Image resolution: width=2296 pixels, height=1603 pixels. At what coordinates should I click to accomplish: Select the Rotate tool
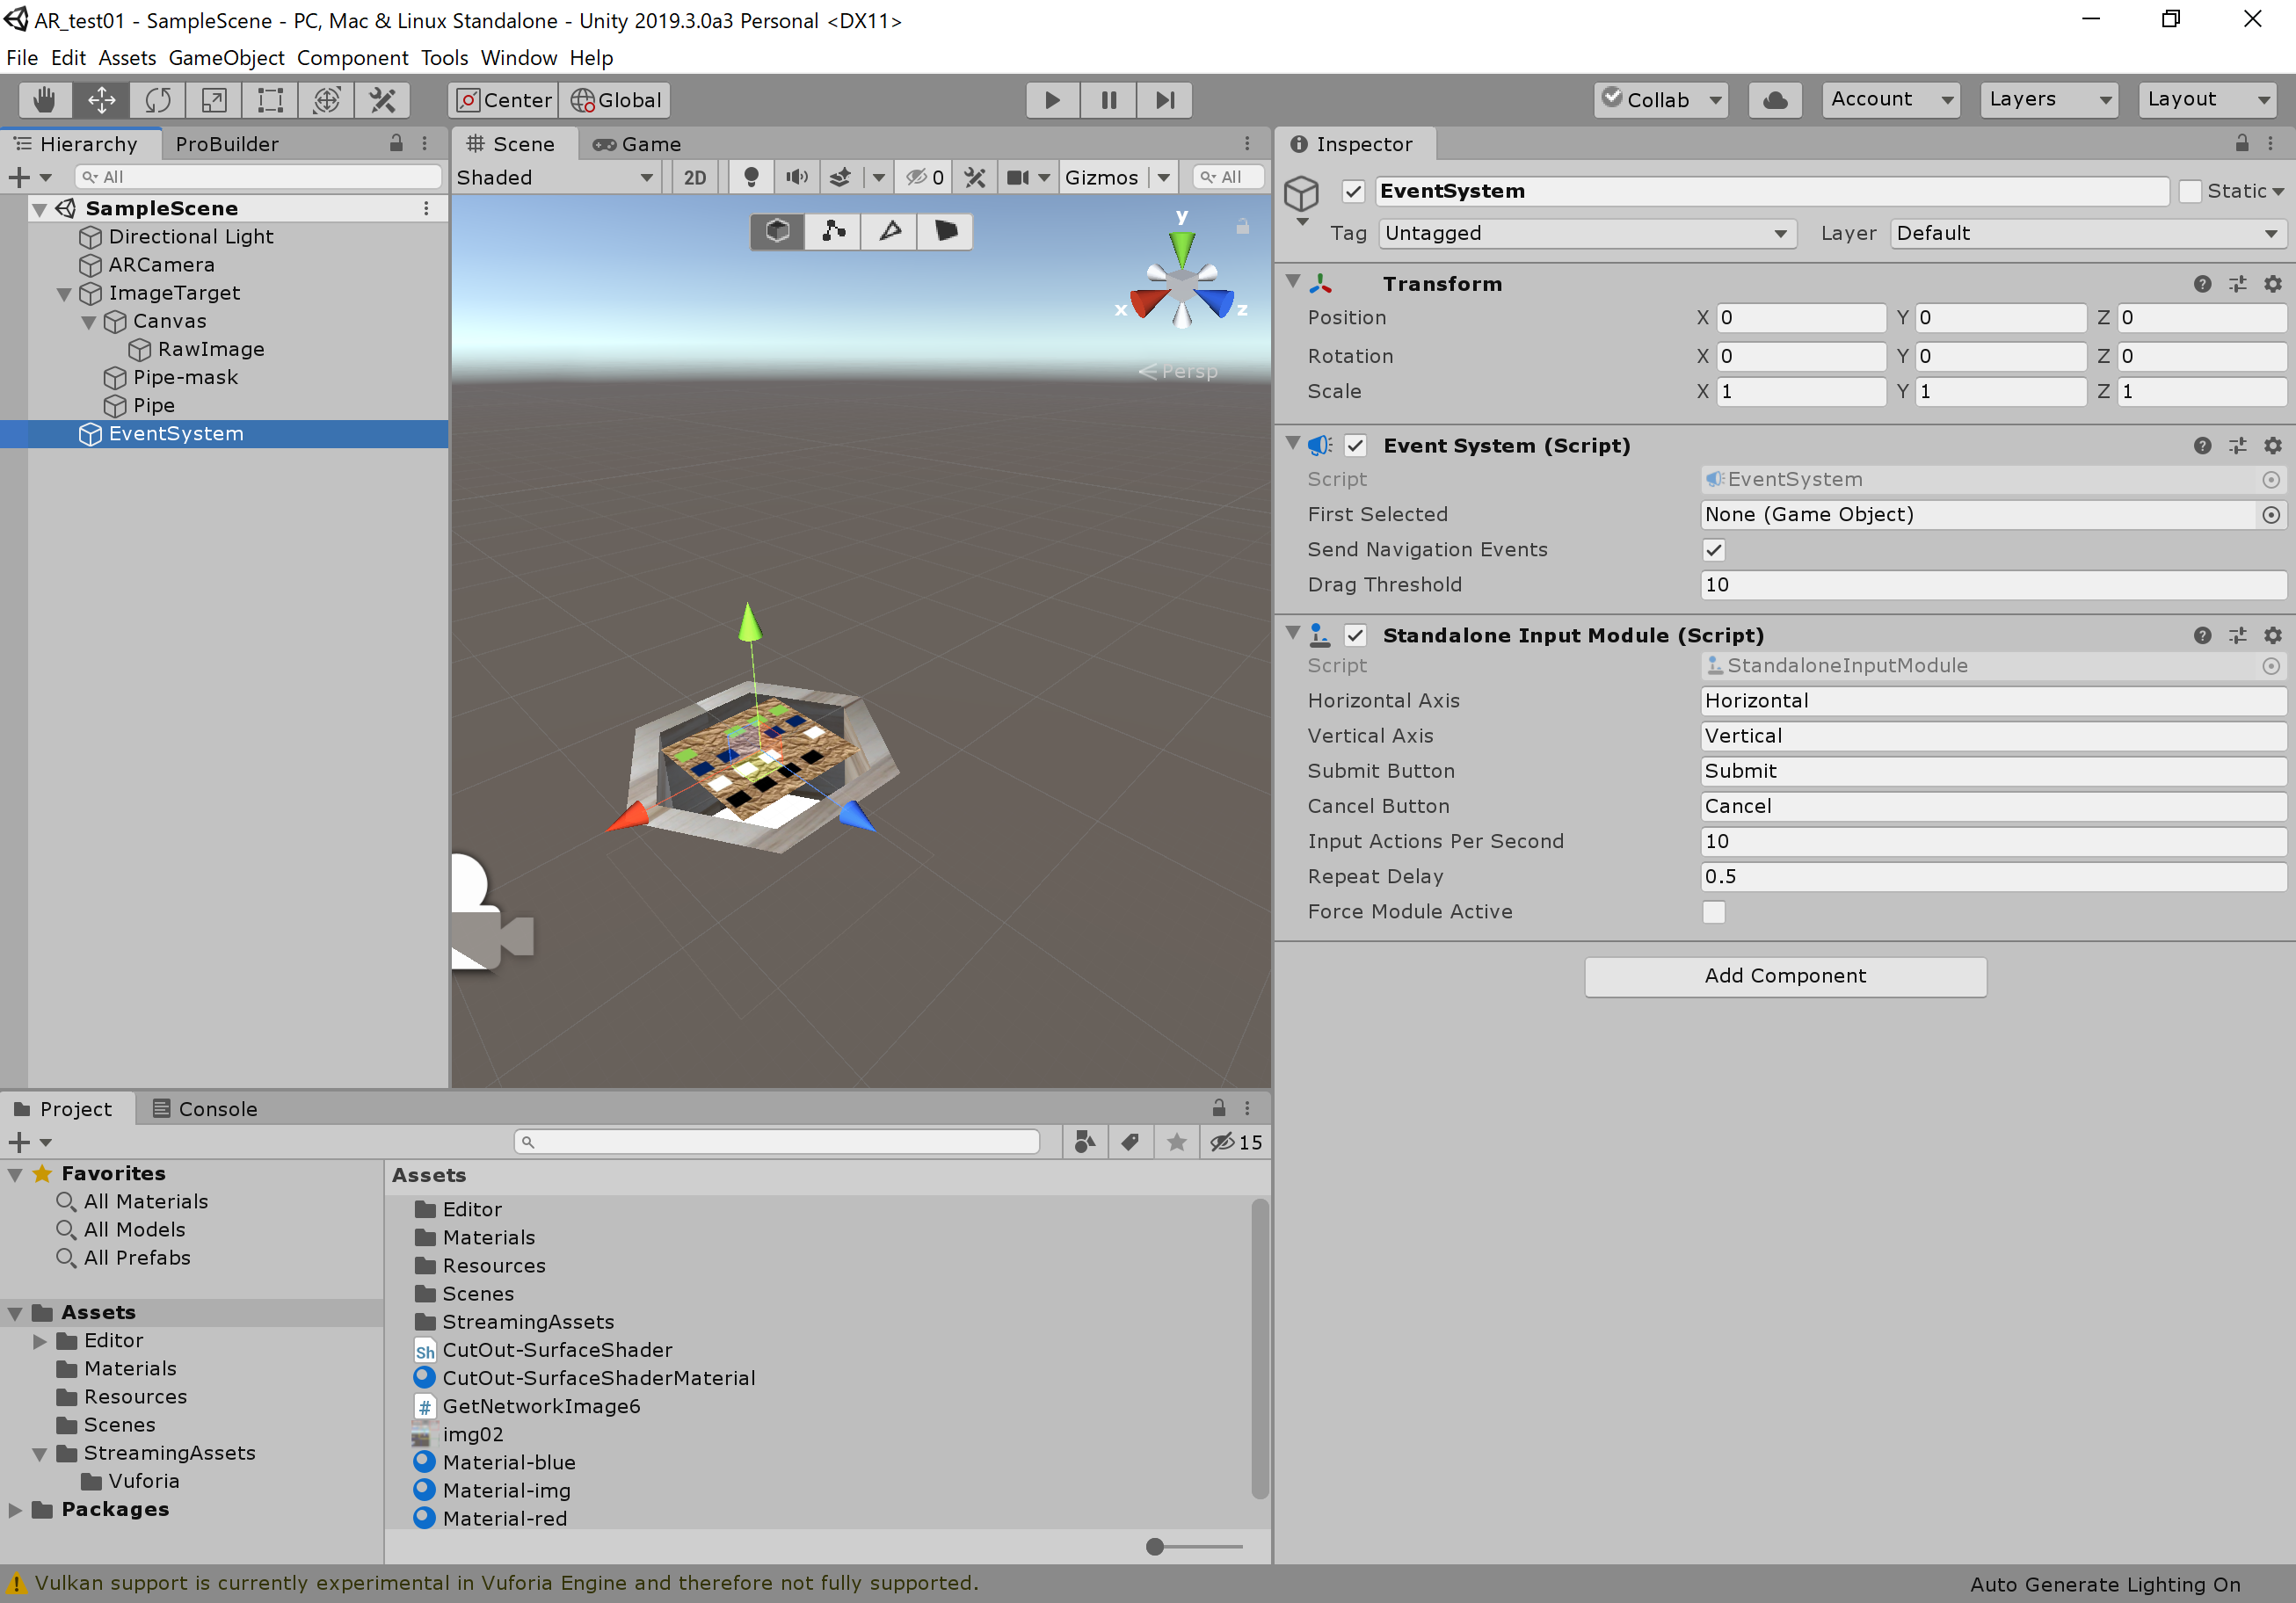tap(158, 100)
